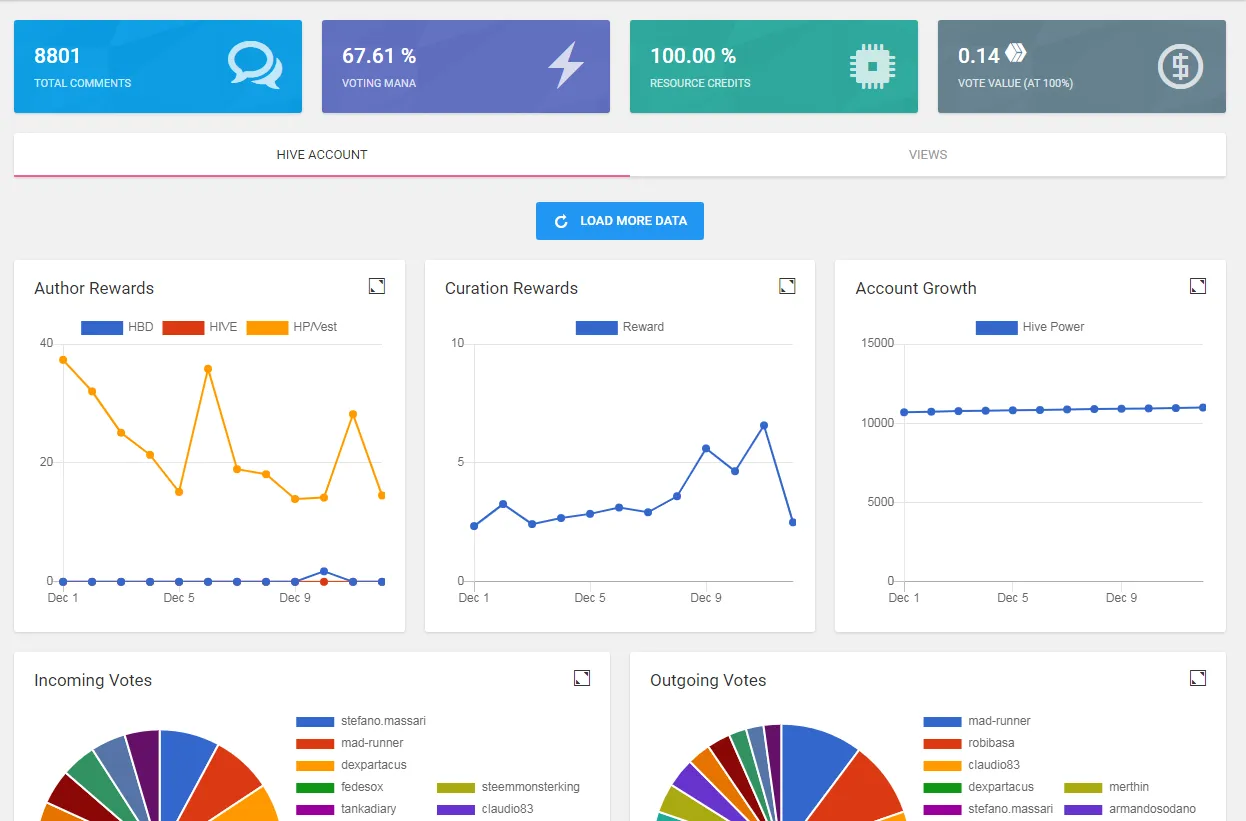Screen dimensions: 1246x821
Task: Click the red HIVE legend color box
Action: (x=181, y=327)
